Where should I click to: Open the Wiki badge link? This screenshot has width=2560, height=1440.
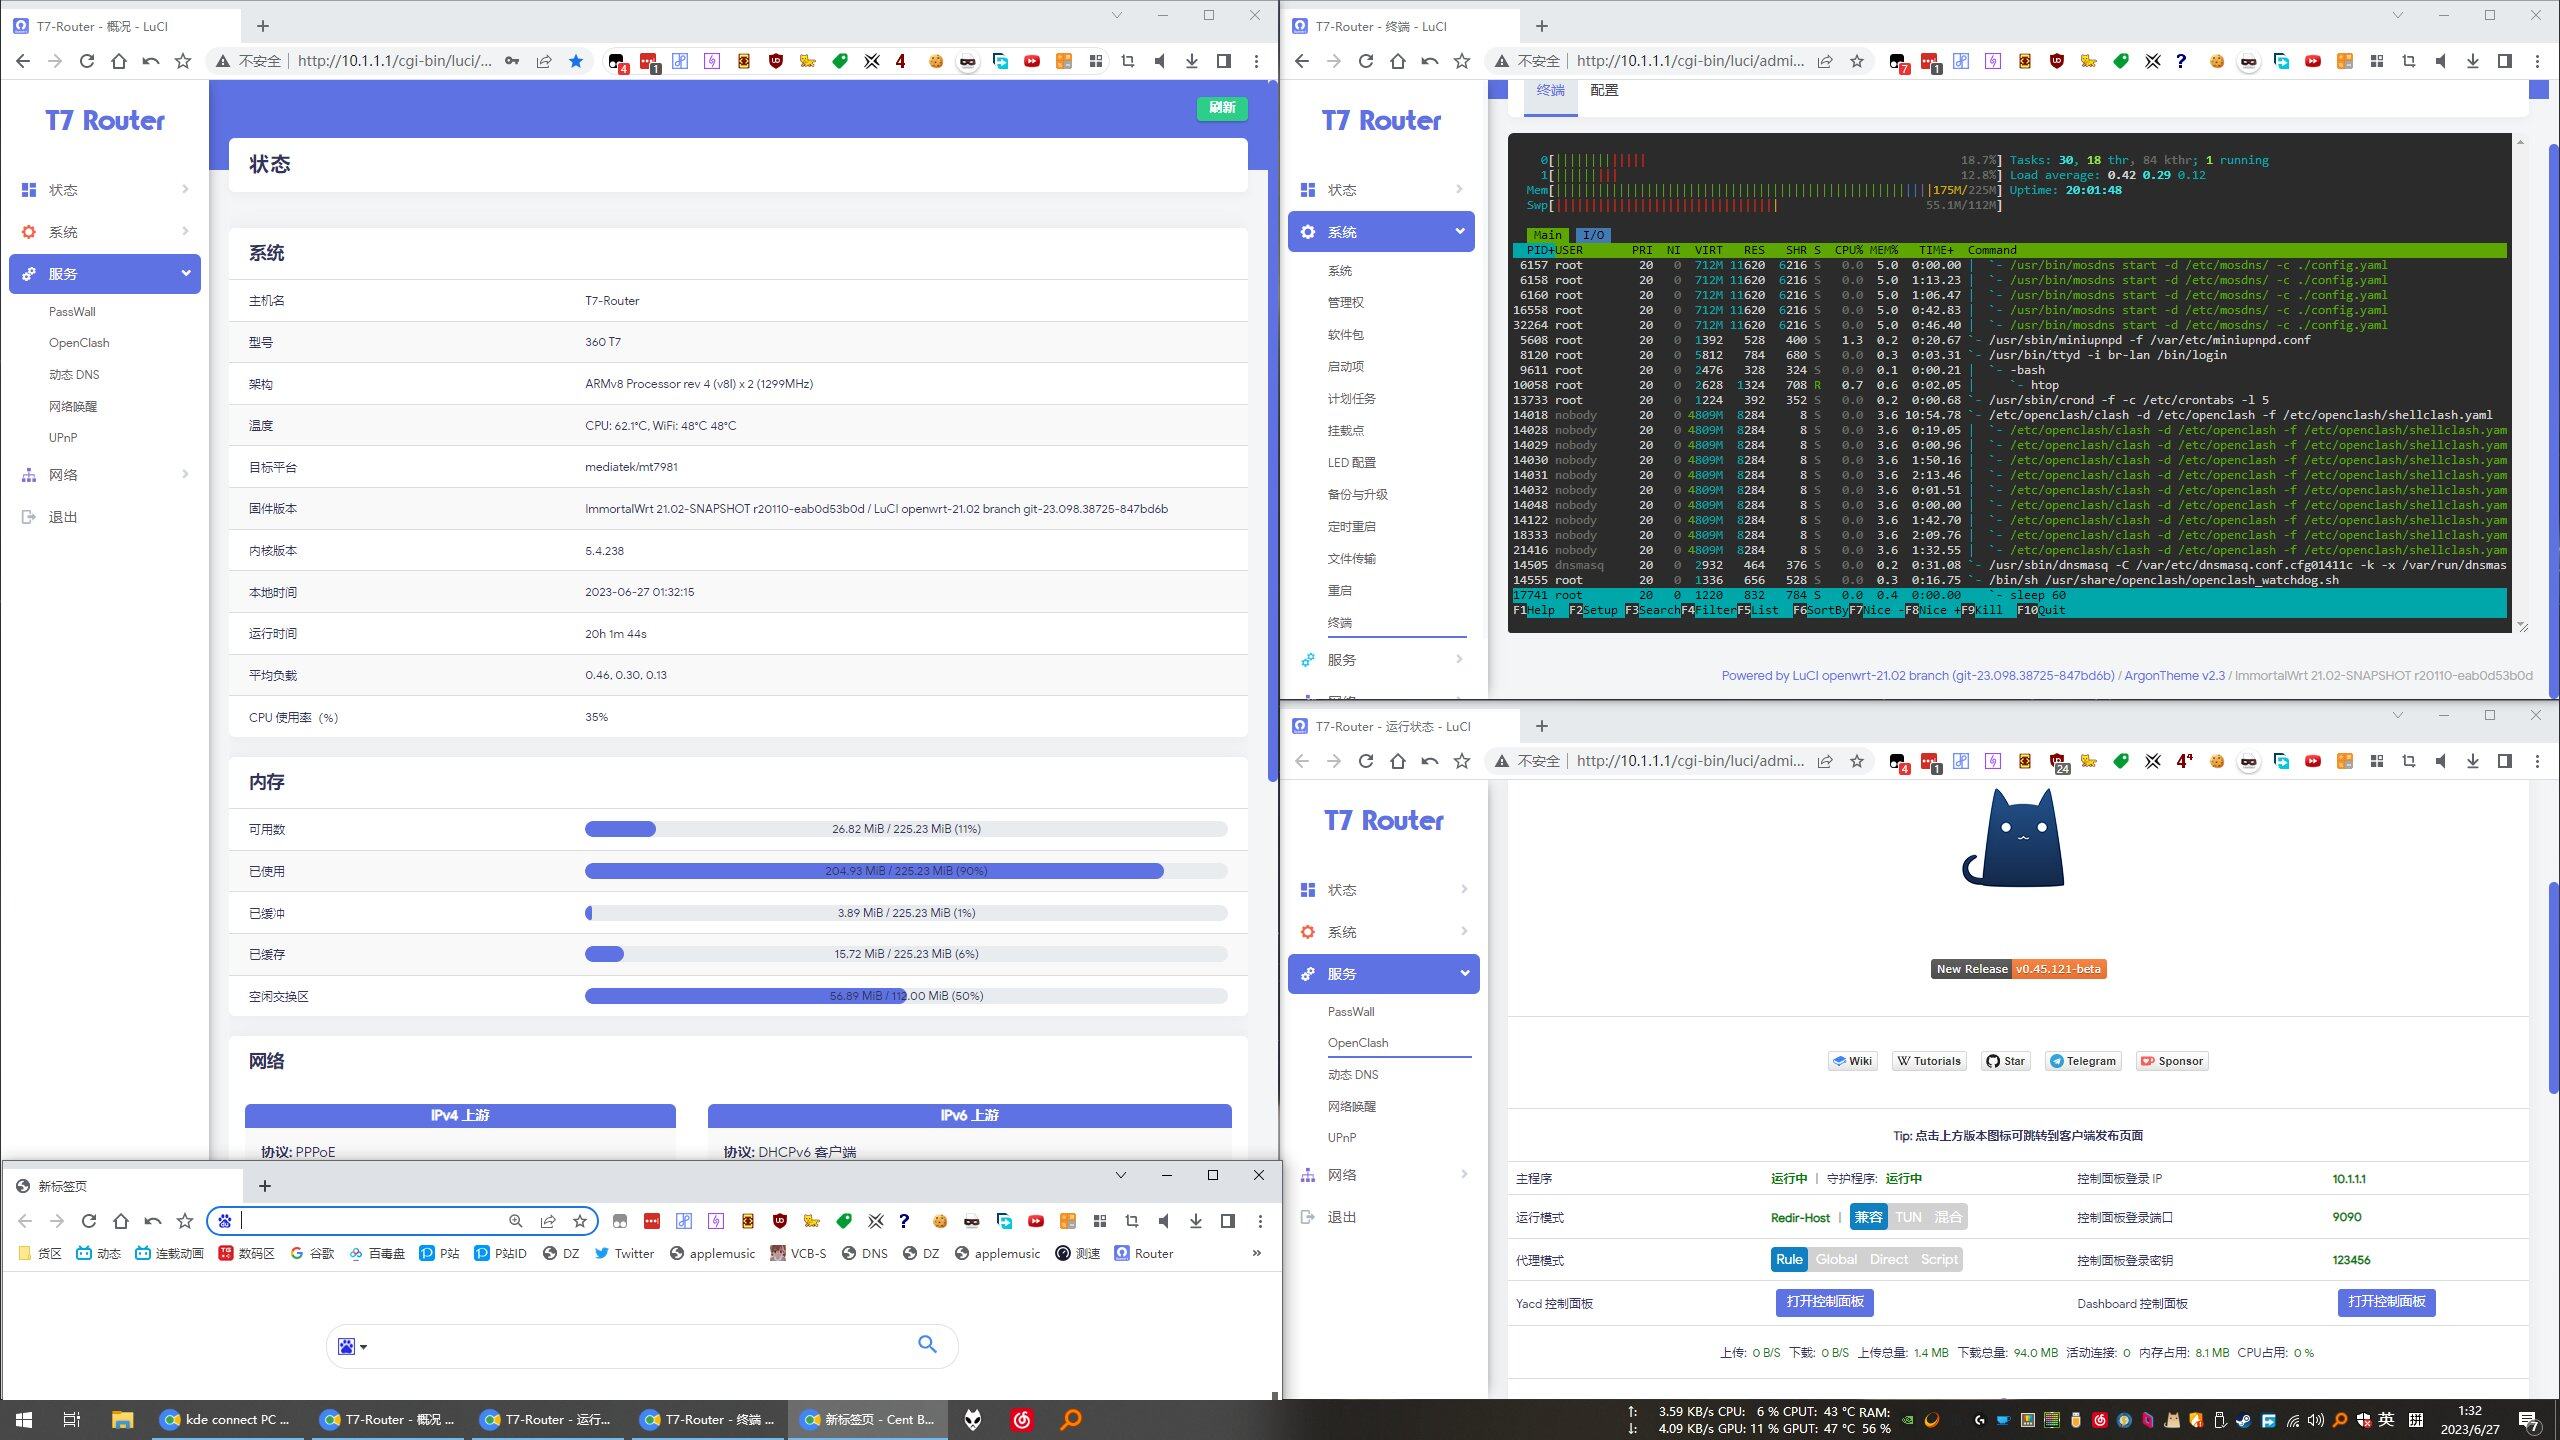click(x=1853, y=1061)
